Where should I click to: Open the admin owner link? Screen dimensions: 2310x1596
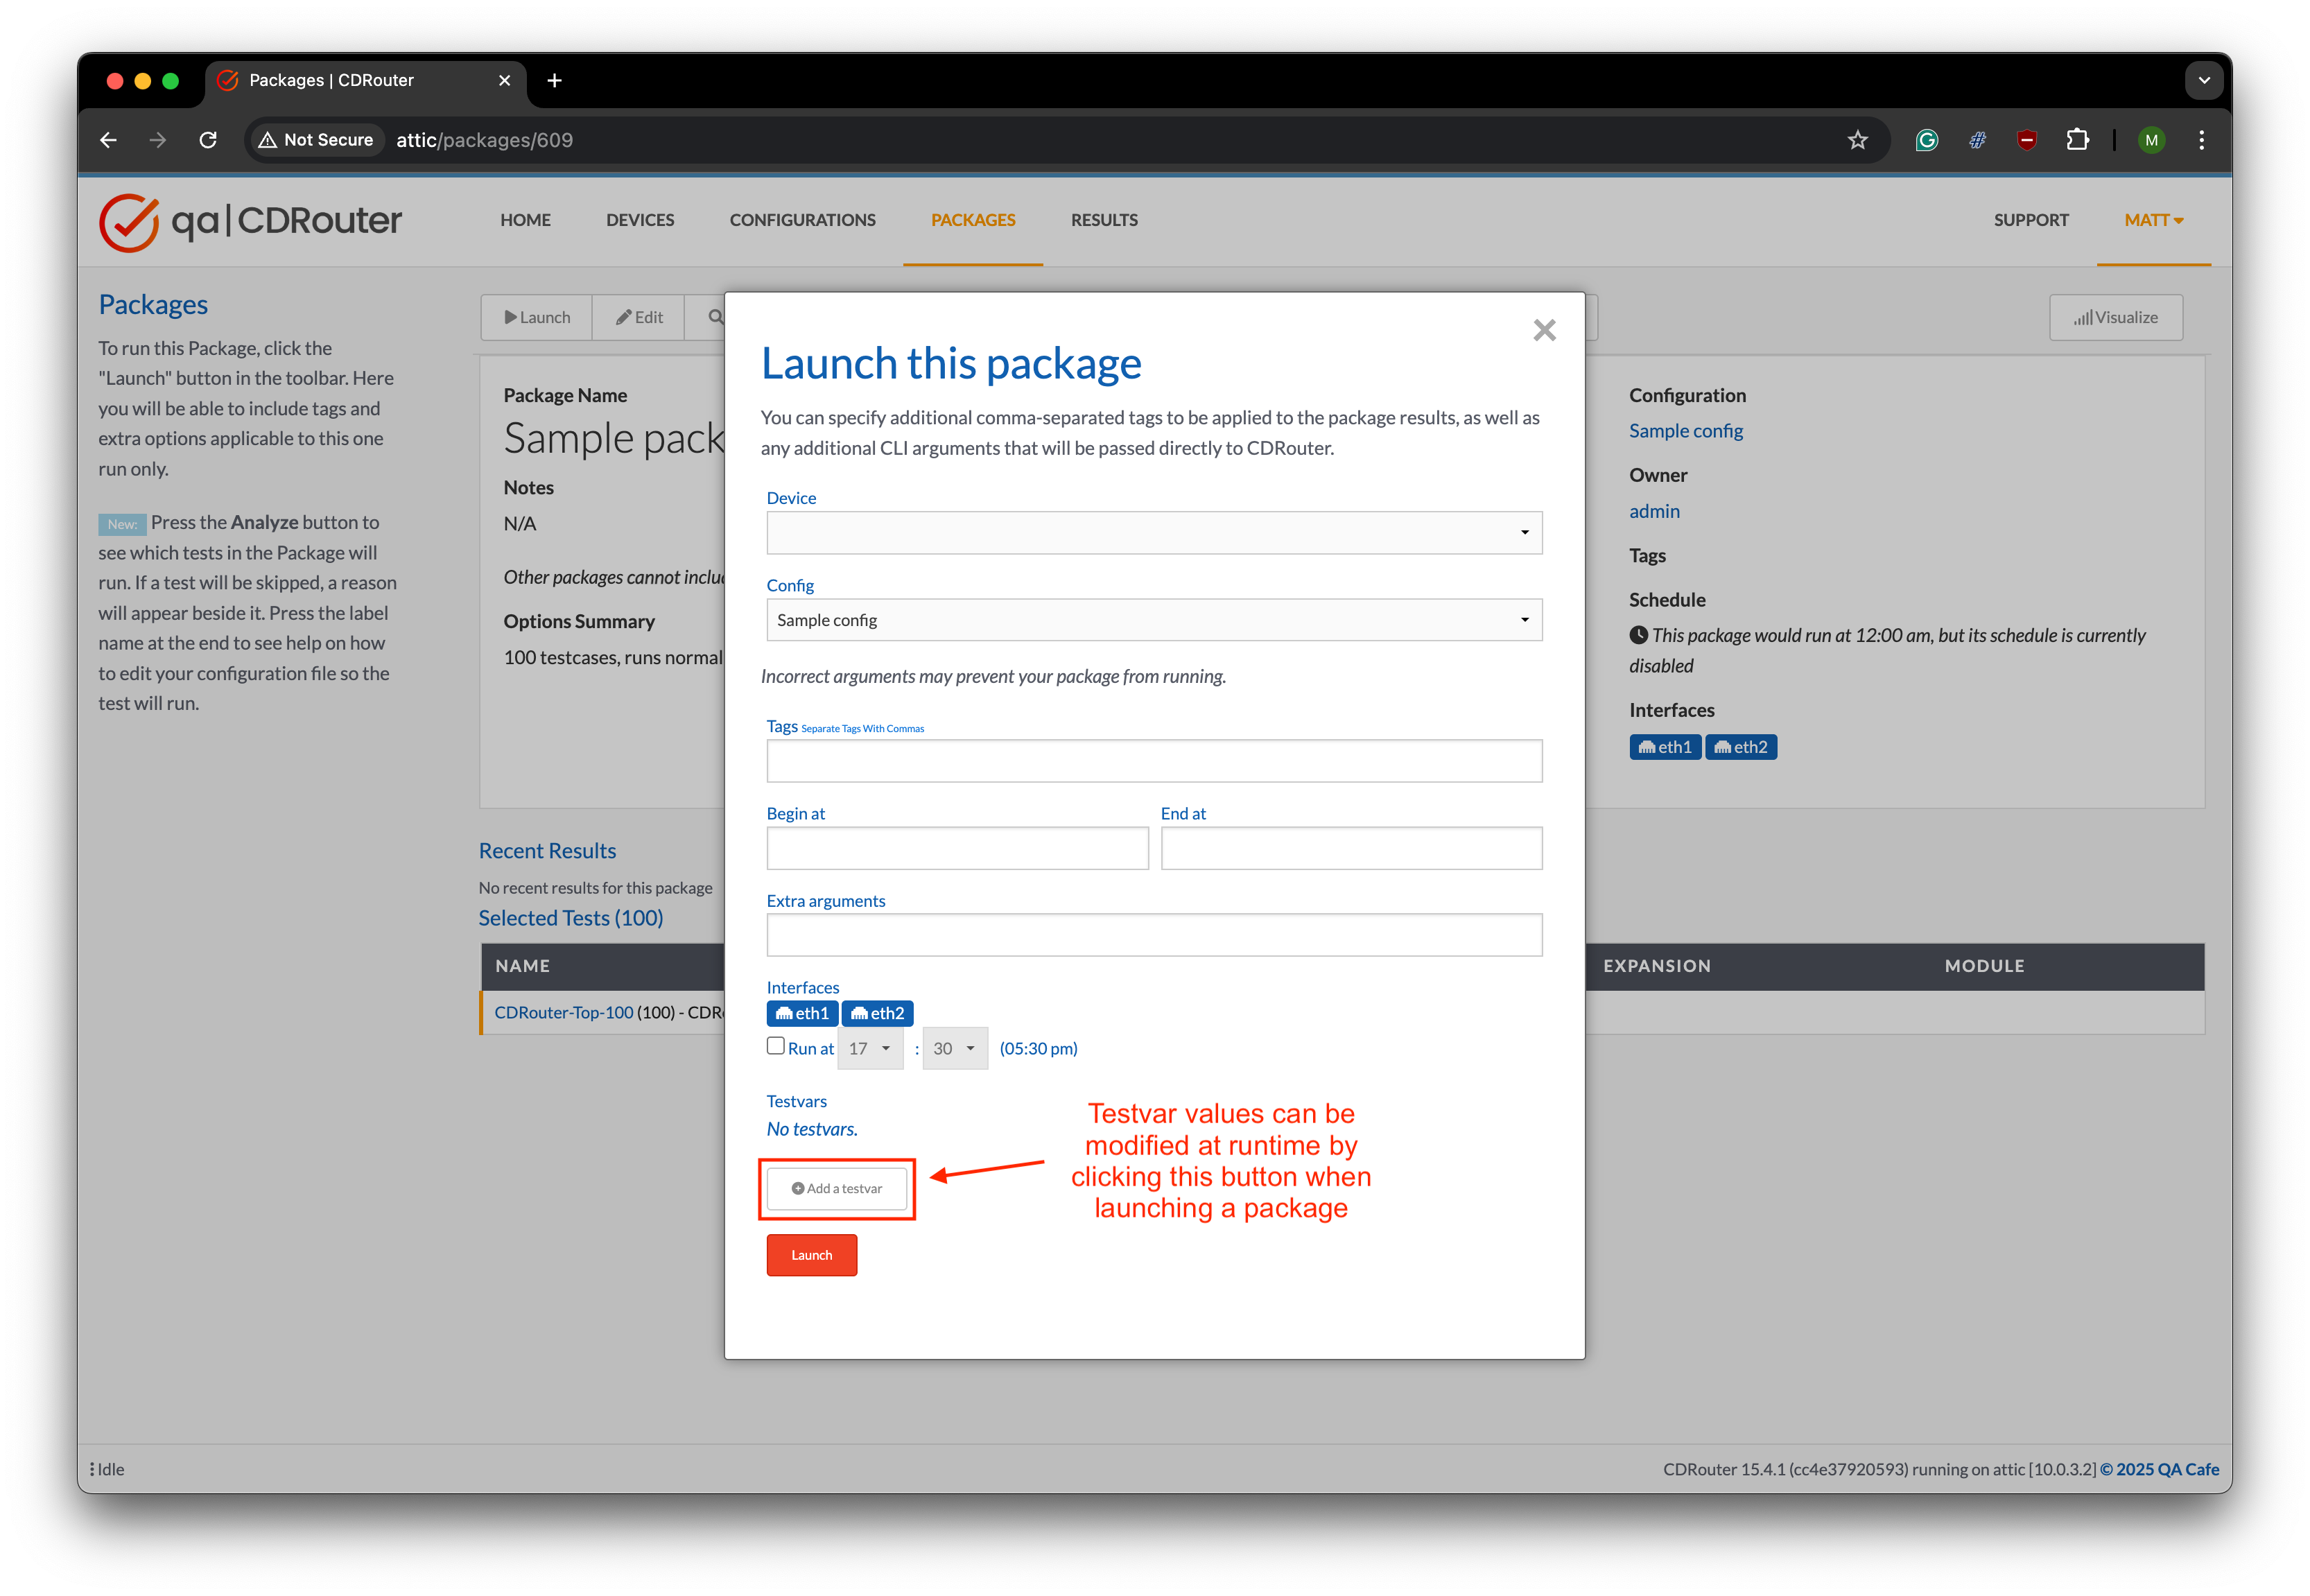pos(1654,511)
